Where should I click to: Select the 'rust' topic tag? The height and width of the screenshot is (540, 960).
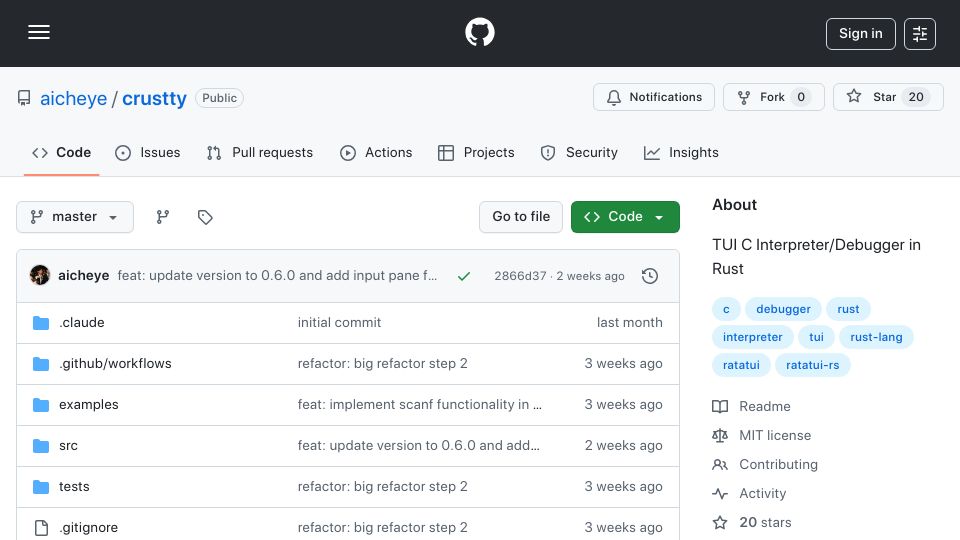848,309
